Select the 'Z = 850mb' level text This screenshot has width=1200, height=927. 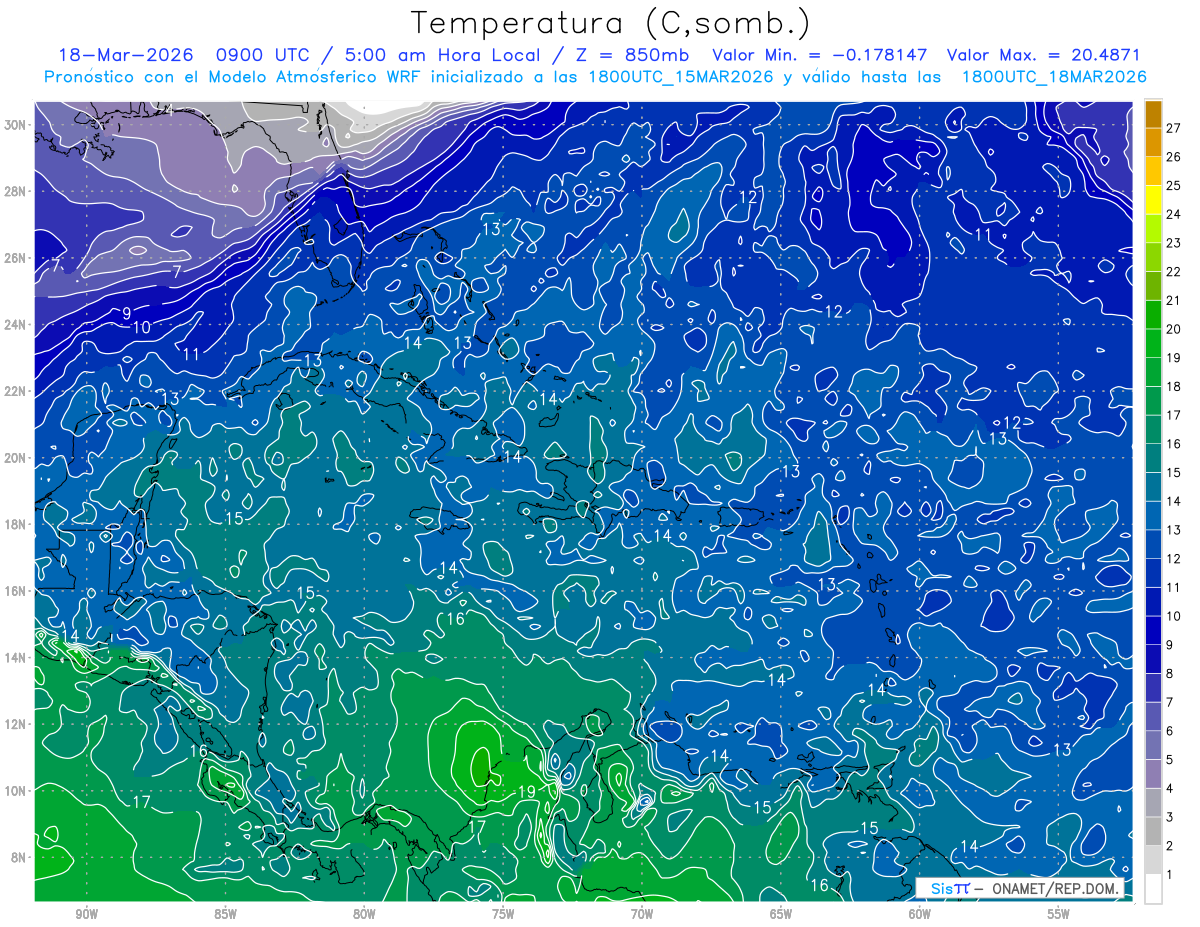[x=635, y=55]
